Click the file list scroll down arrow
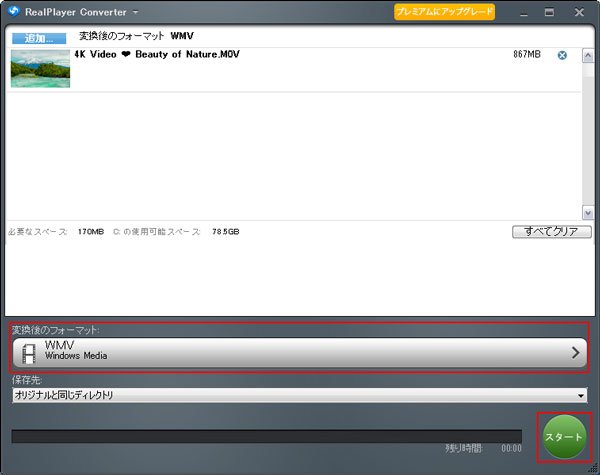The image size is (600, 475). (x=588, y=212)
